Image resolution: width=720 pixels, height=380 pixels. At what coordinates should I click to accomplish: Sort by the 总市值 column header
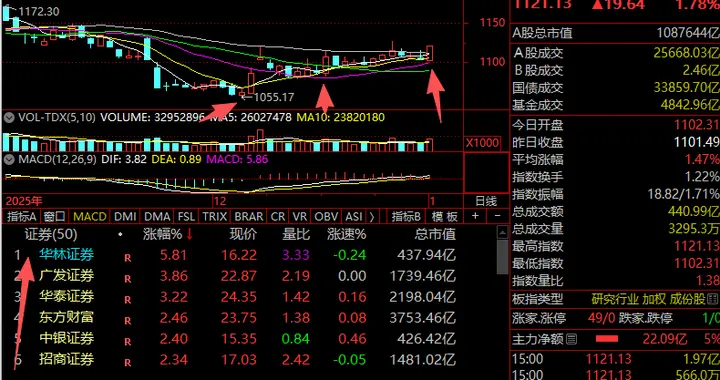(435, 235)
